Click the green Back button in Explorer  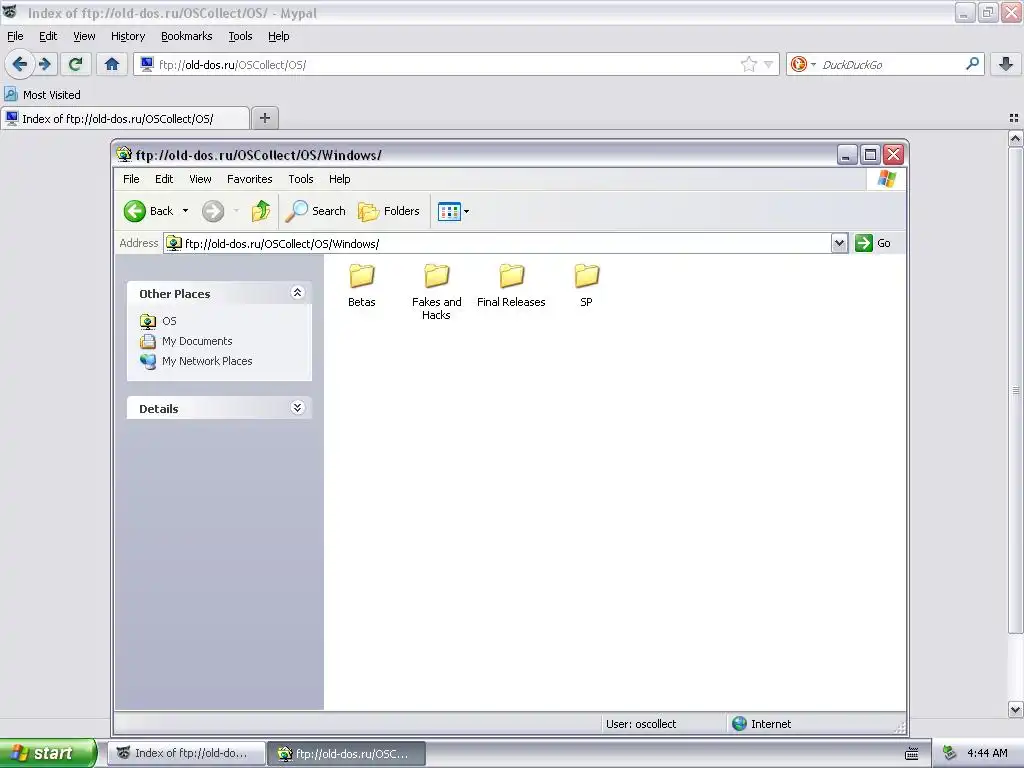149,211
